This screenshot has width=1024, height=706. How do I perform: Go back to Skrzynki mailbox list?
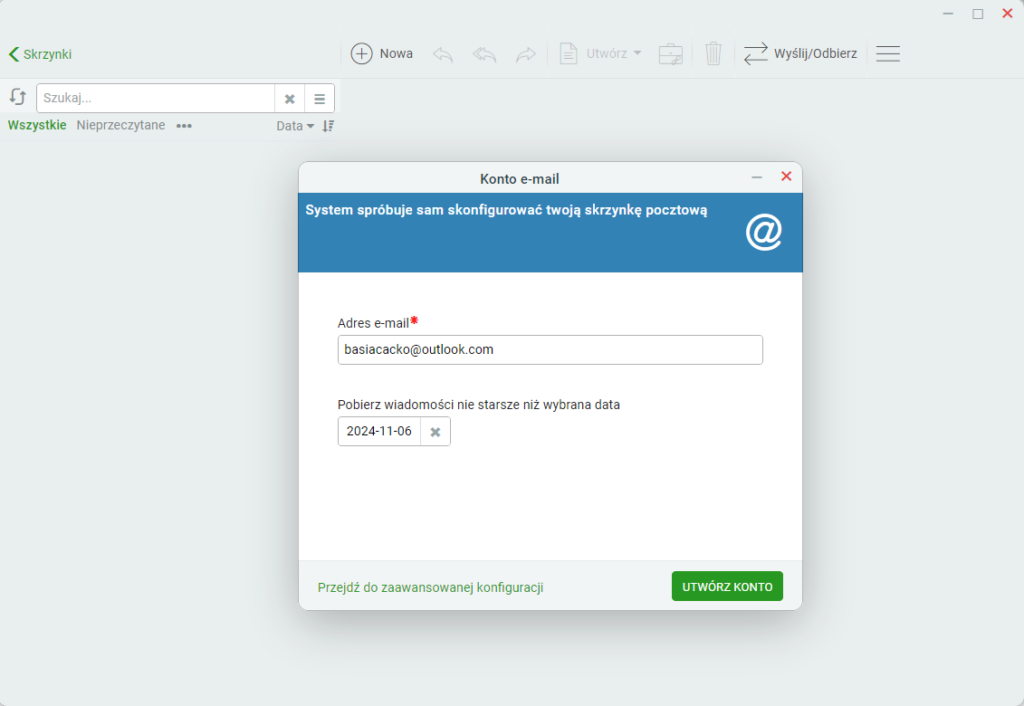coord(40,54)
